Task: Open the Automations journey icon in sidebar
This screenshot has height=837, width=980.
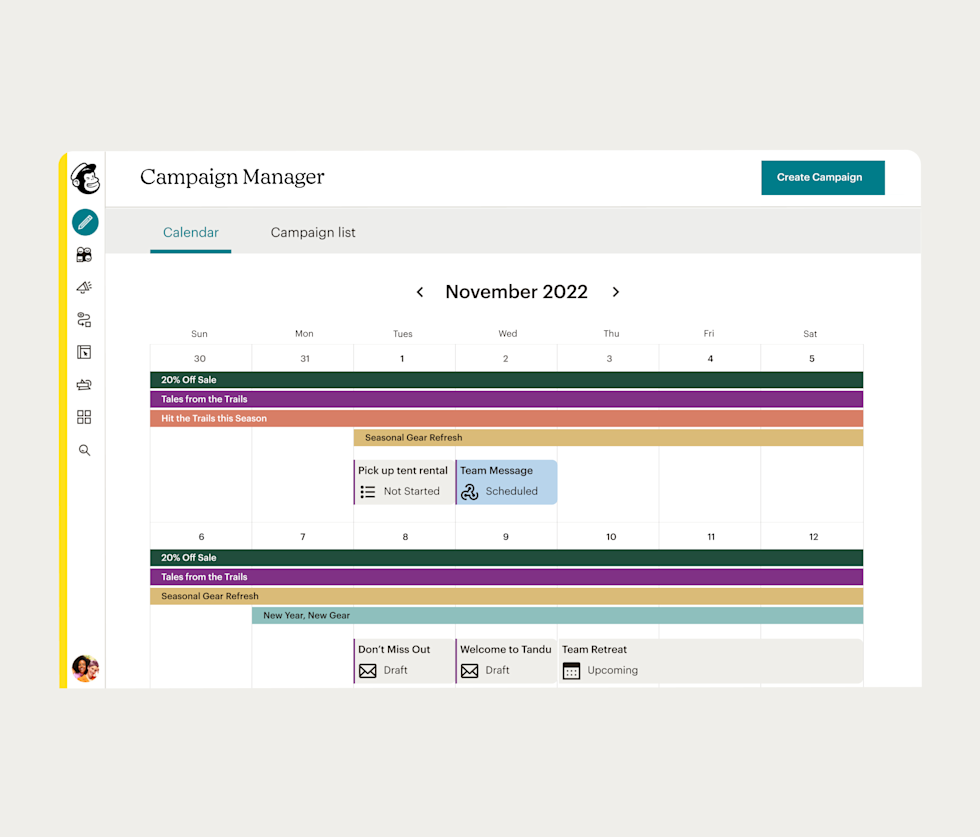Action: [84, 320]
